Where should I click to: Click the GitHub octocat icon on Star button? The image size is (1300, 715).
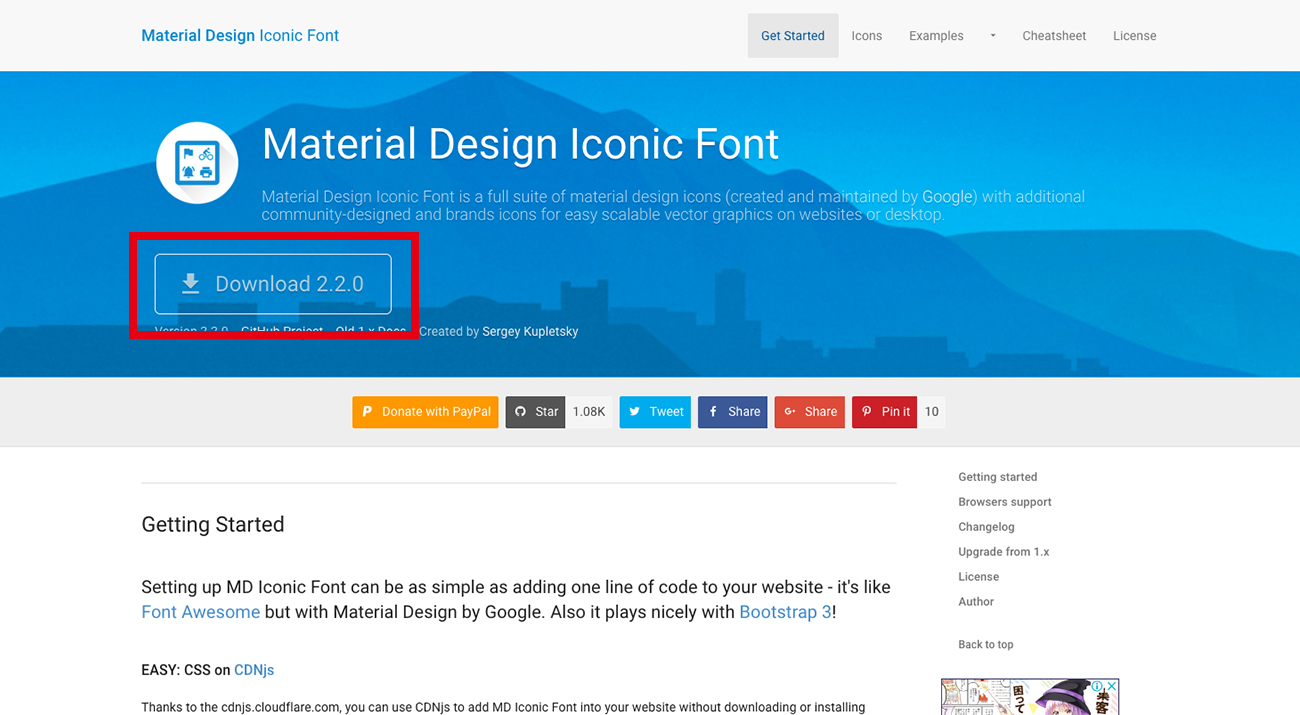(520, 412)
